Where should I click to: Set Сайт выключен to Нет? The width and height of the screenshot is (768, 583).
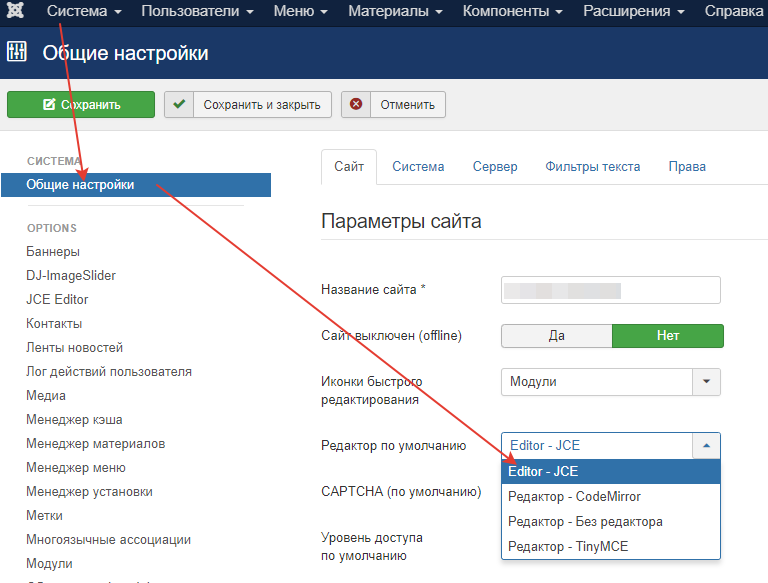click(x=667, y=336)
